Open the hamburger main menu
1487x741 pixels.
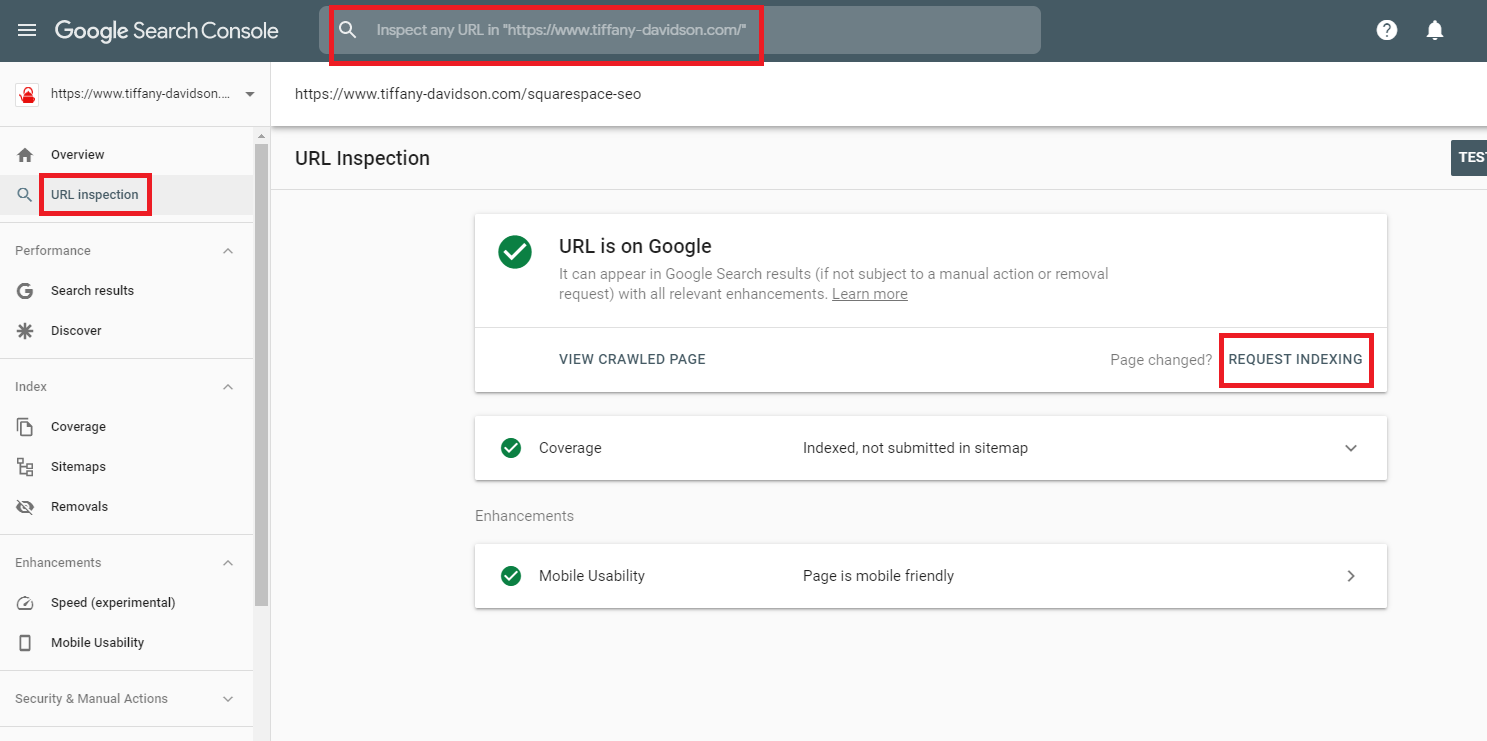coord(27,30)
